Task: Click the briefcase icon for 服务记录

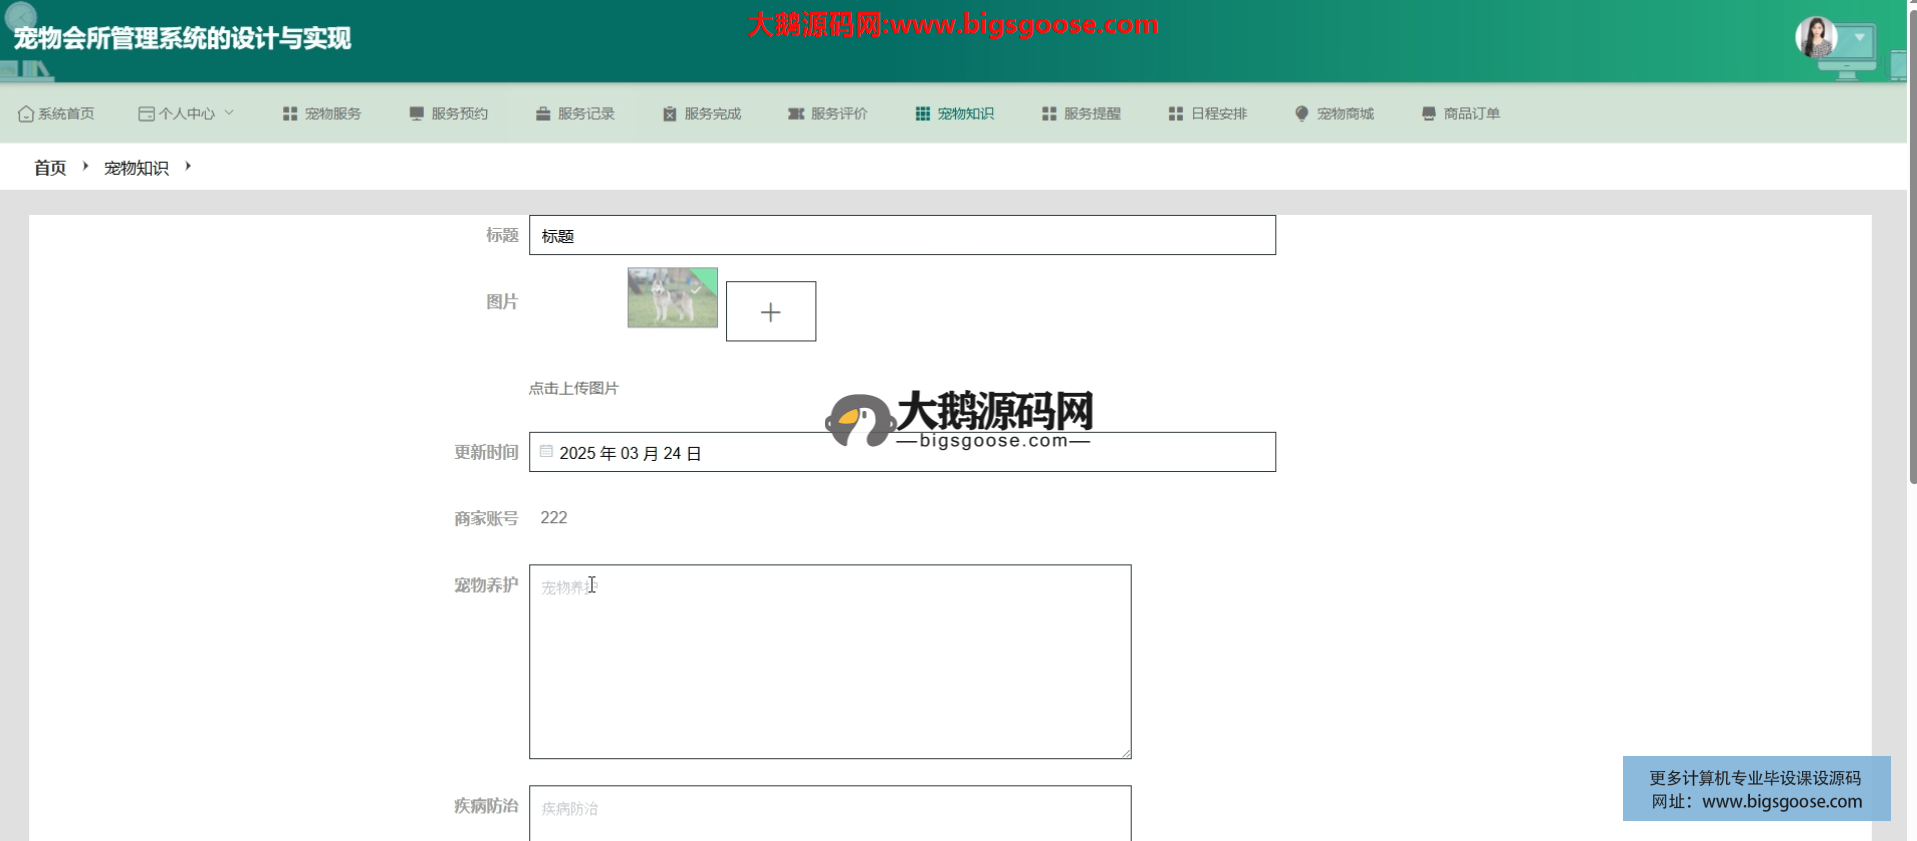Action: click(x=543, y=114)
